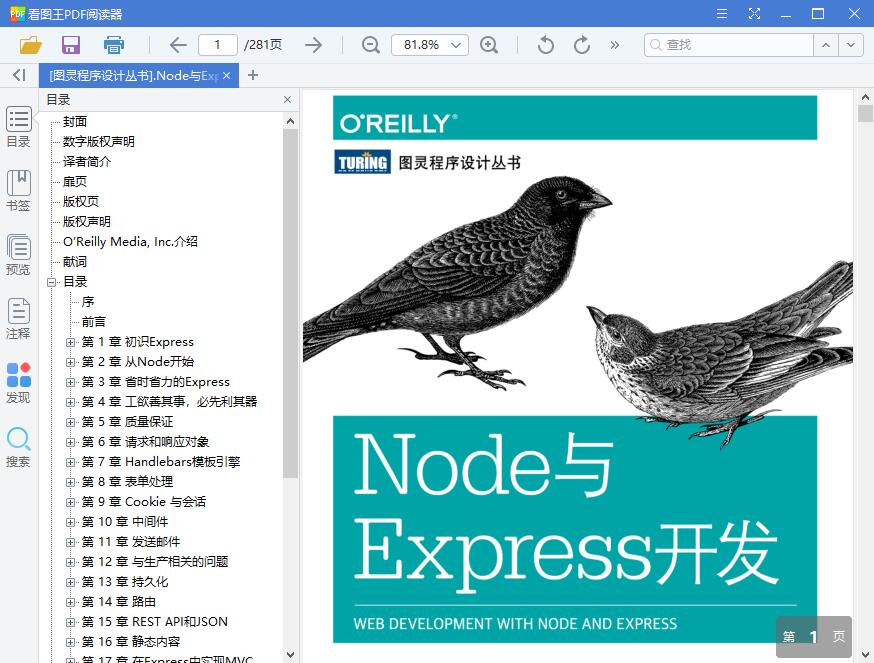
Task: Jump to 献词 in outline
Action: click(75, 262)
